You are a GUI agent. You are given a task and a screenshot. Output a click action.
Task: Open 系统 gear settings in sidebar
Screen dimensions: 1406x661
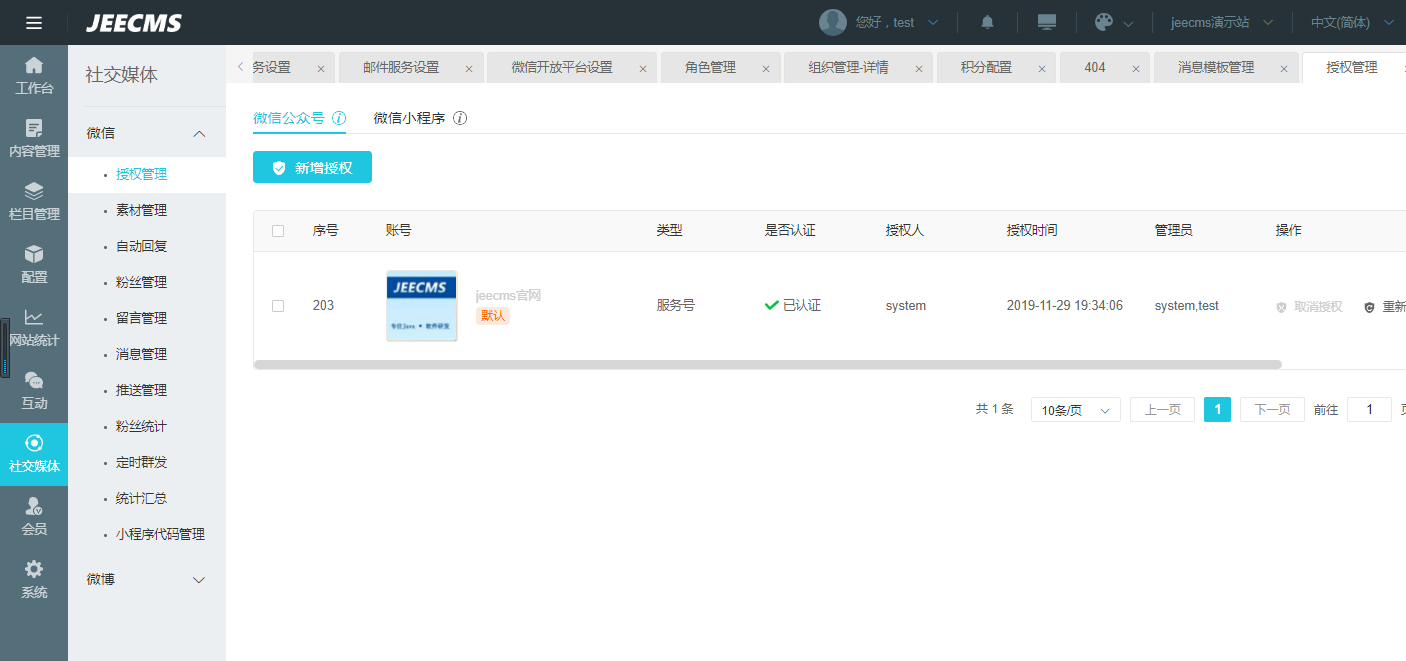(x=34, y=579)
